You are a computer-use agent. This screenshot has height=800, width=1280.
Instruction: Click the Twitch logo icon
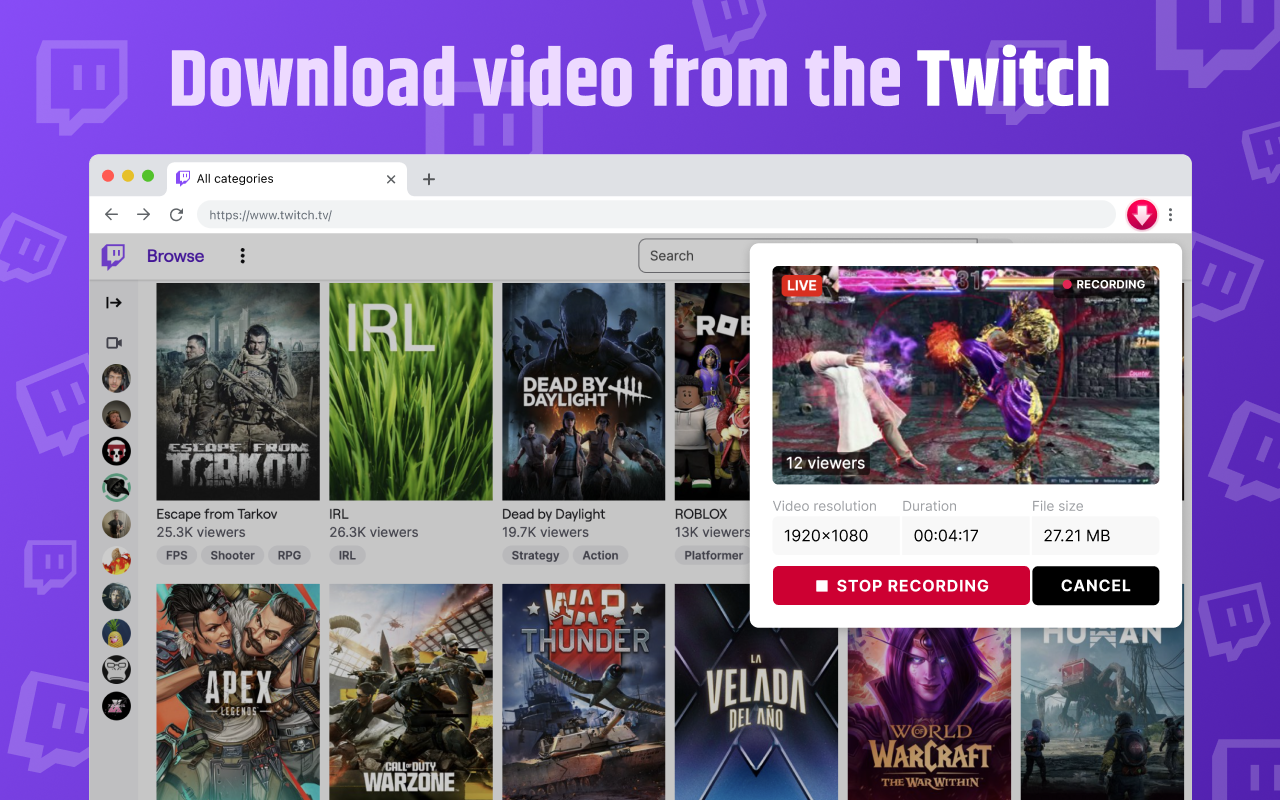(114, 256)
